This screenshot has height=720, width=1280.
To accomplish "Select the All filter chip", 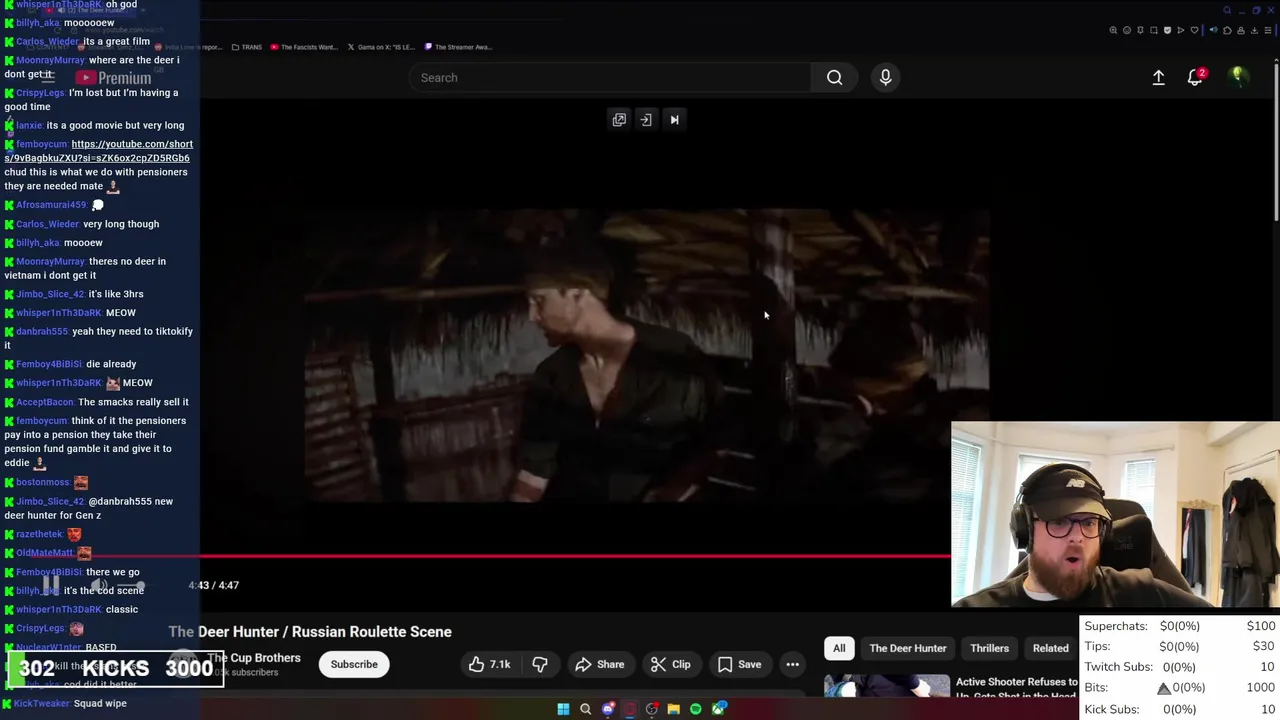I will (x=839, y=648).
